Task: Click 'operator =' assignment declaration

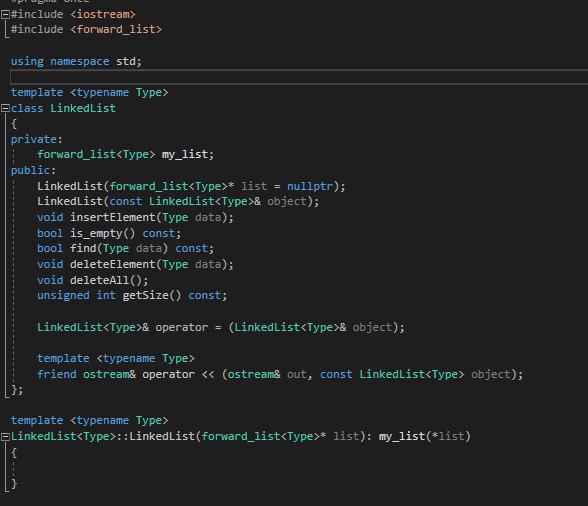Action: [188, 327]
